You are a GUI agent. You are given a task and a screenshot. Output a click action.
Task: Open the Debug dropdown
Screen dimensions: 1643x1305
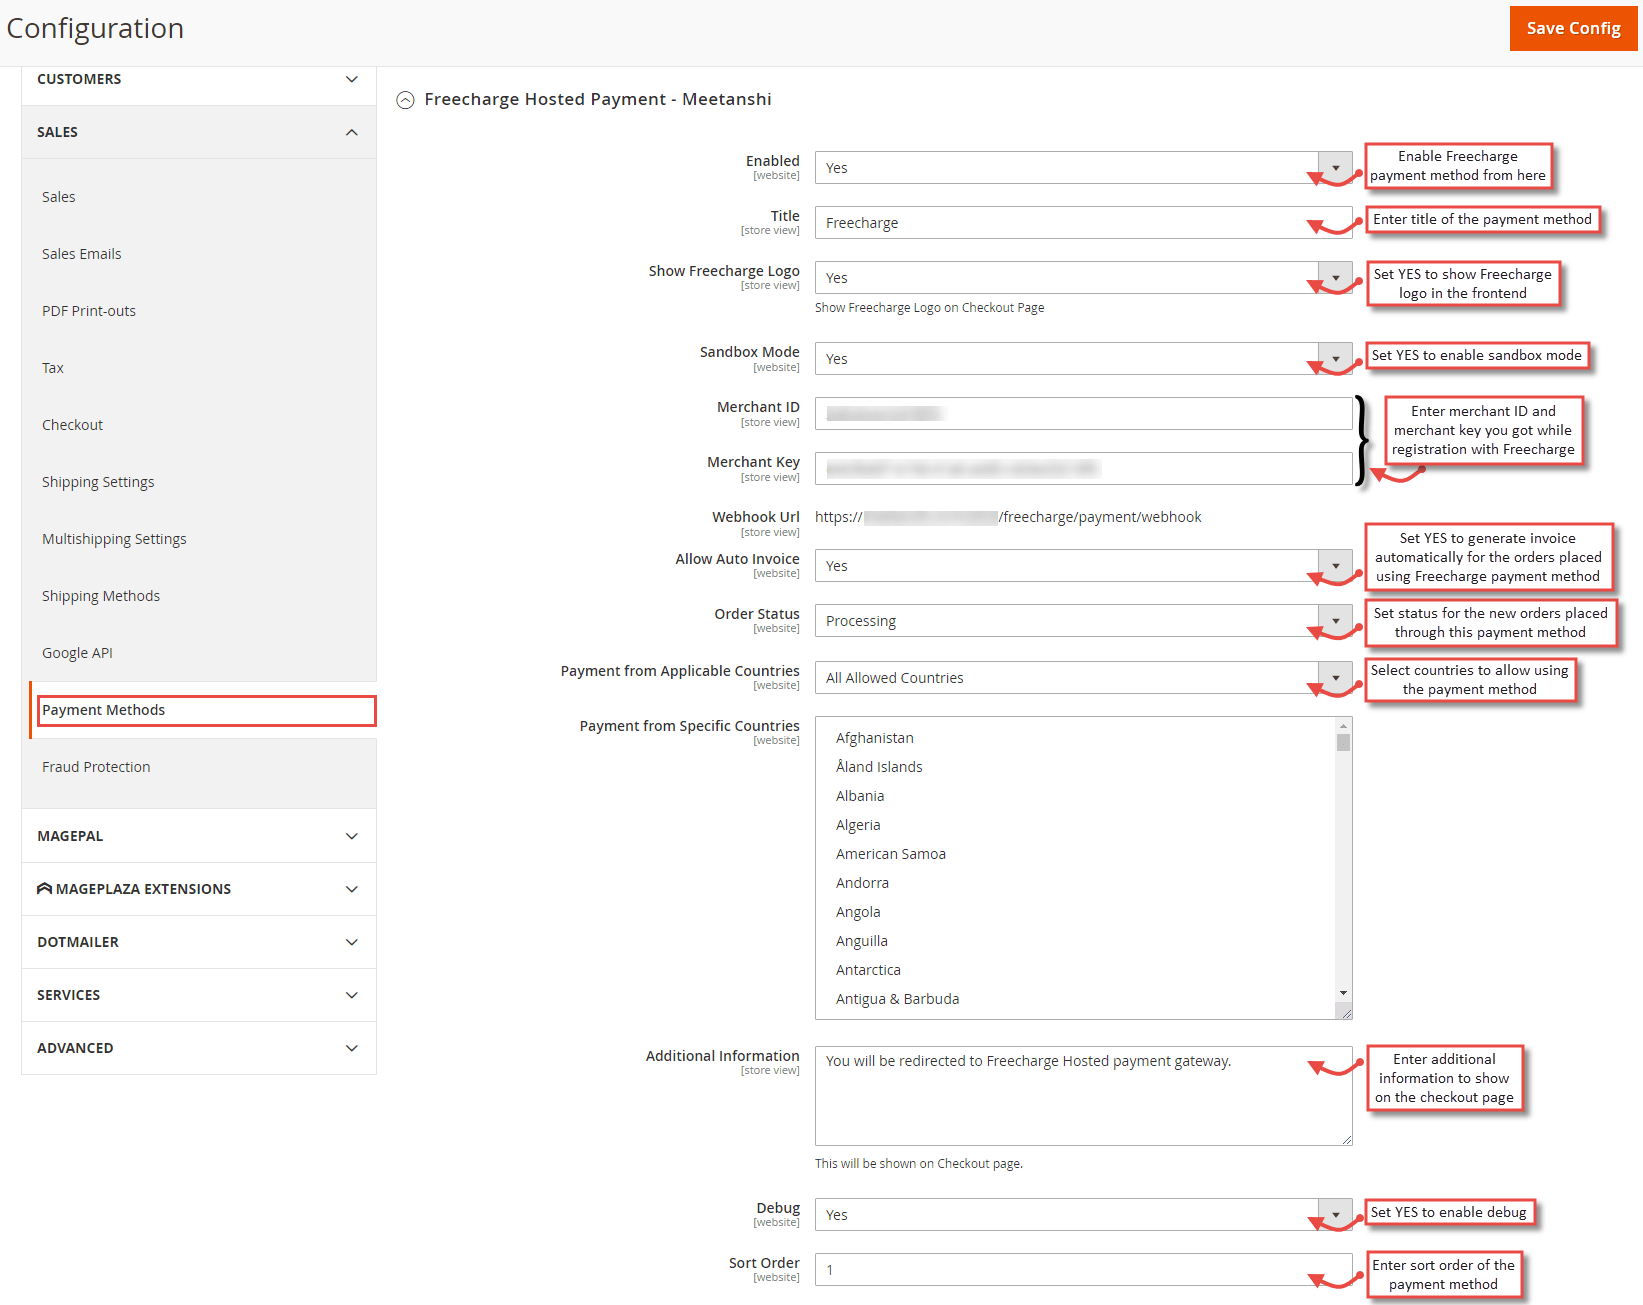click(x=1083, y=1215)
